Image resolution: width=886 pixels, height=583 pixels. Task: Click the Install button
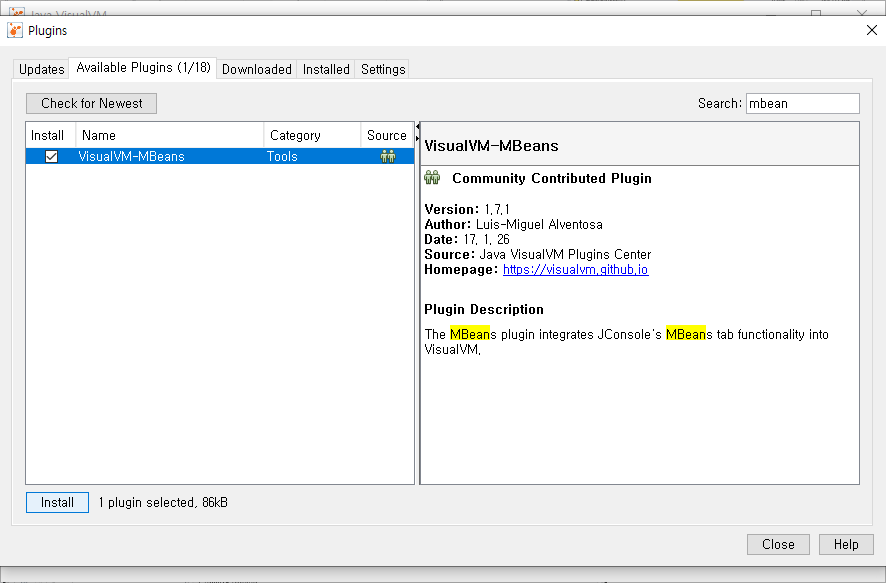(x=57, y=502)
